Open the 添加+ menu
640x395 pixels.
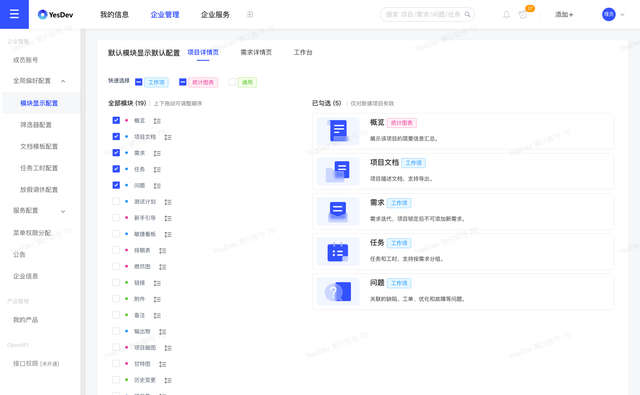coord(564,15)
